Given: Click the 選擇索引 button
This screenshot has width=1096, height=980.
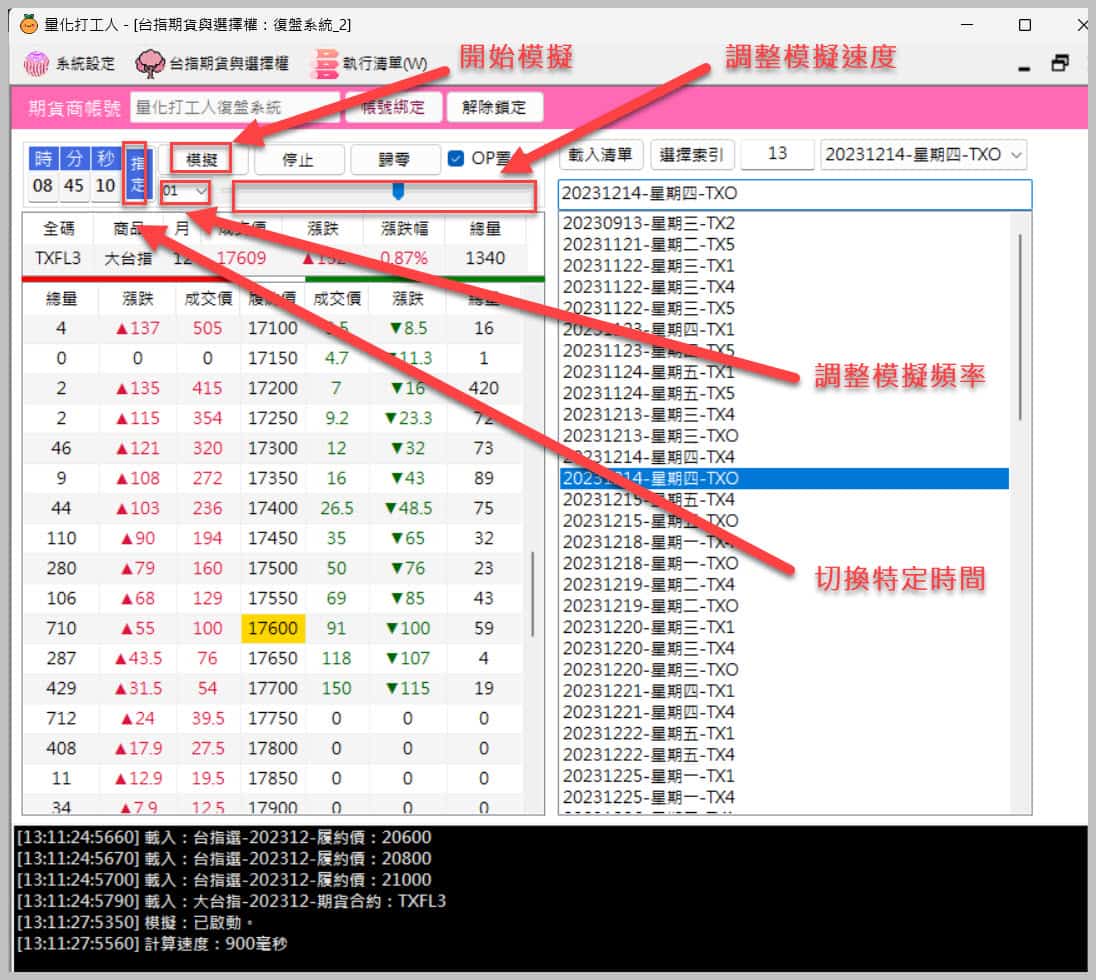Looking at the screenshot, I should coord(693,154).
